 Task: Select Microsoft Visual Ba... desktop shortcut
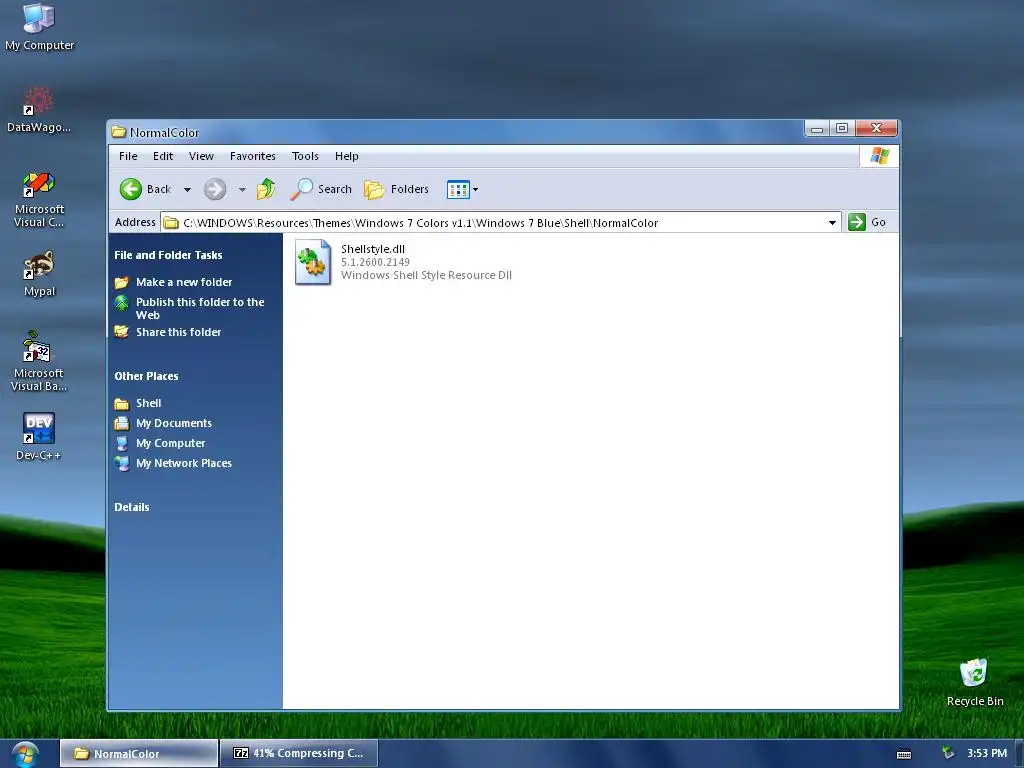39,361
